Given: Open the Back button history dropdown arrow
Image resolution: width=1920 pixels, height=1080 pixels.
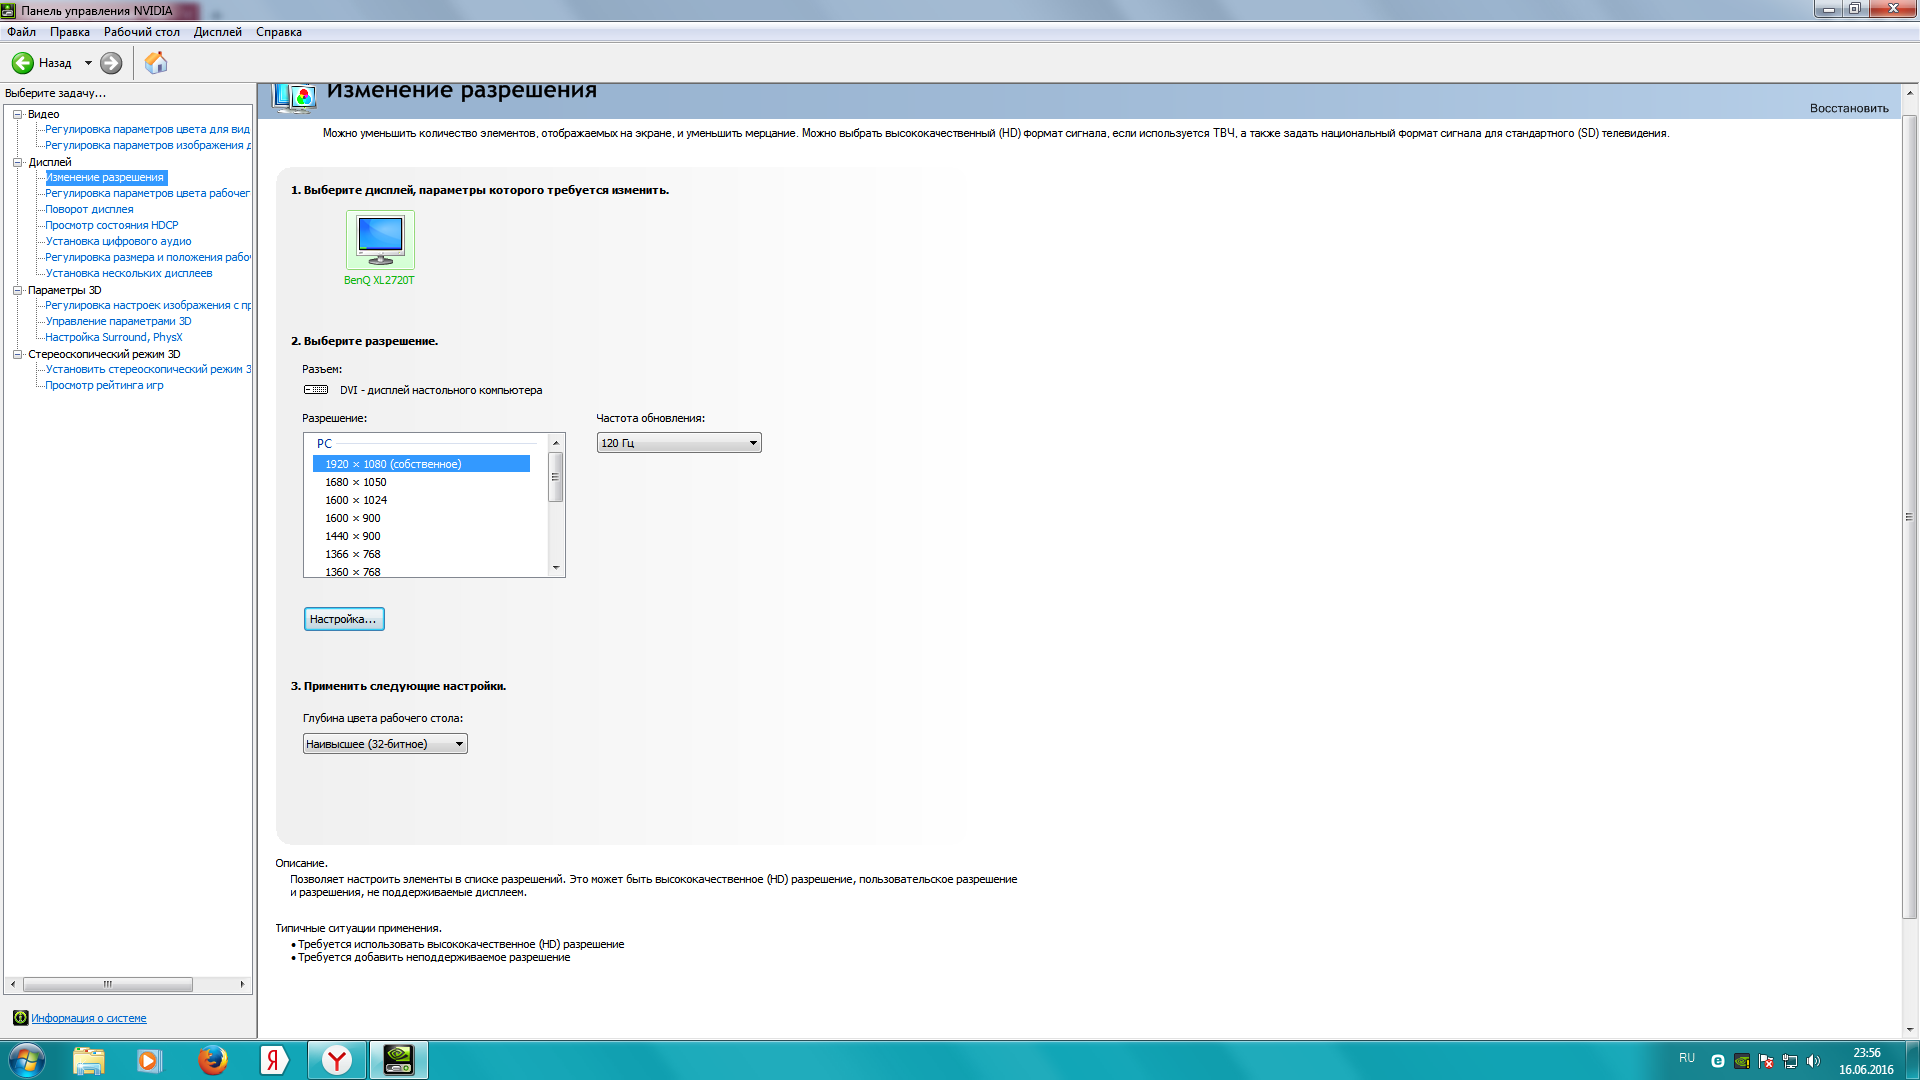Looking at the screenshot, I should 88,63.
